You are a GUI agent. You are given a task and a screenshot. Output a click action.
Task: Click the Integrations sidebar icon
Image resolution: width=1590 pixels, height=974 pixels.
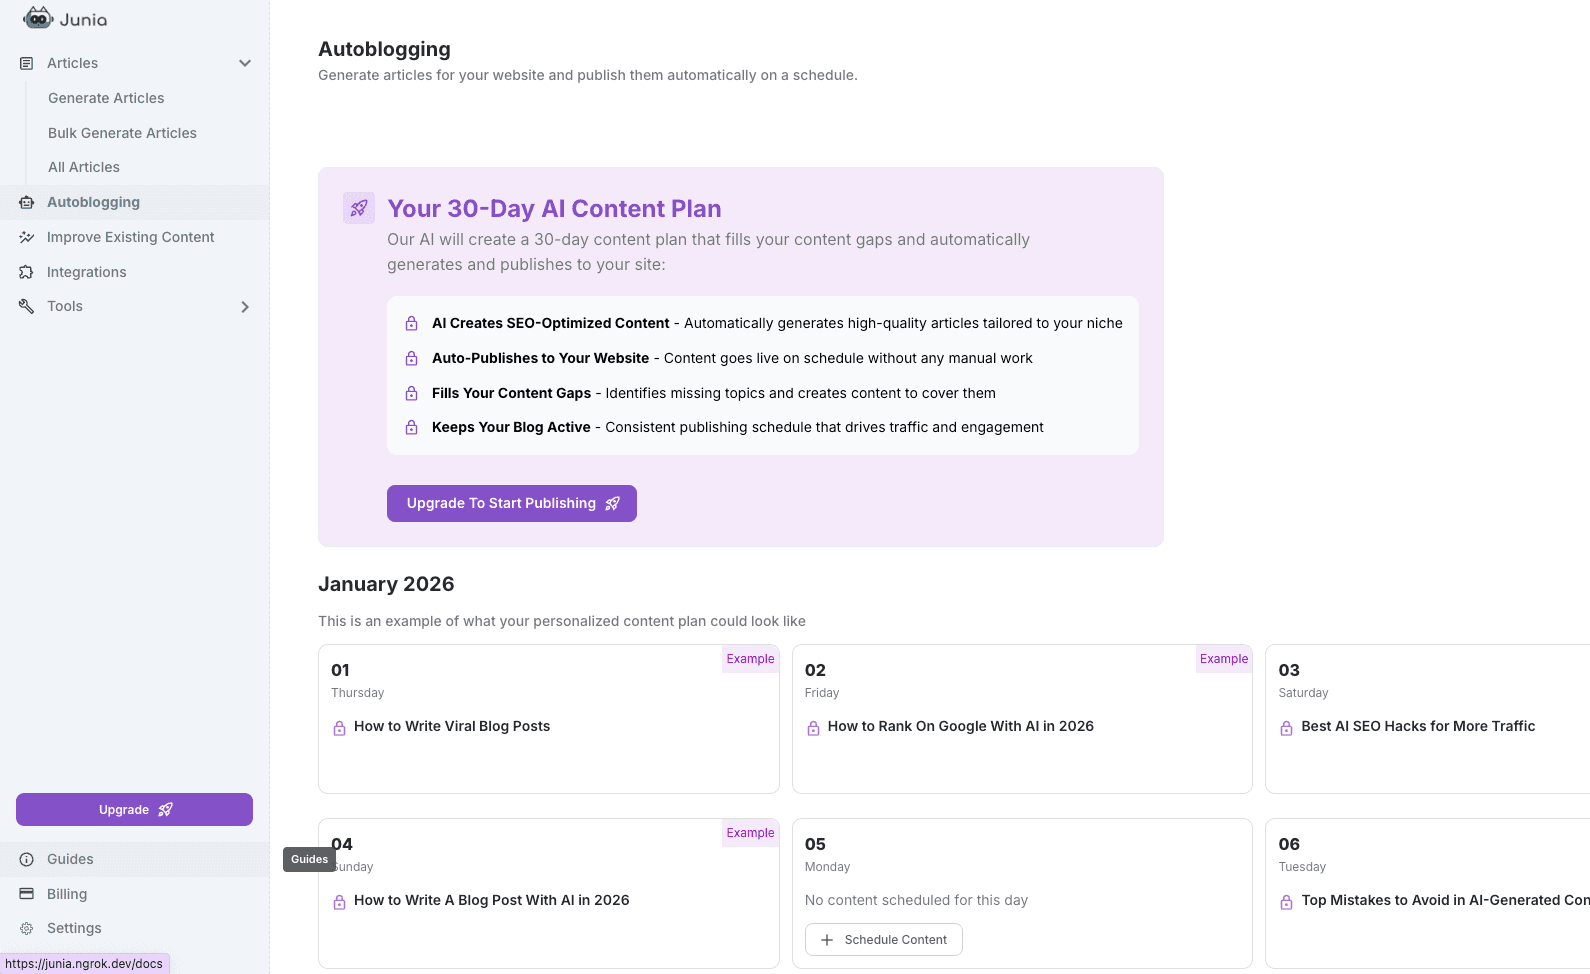pyautogui.click(x=26, y=272)
